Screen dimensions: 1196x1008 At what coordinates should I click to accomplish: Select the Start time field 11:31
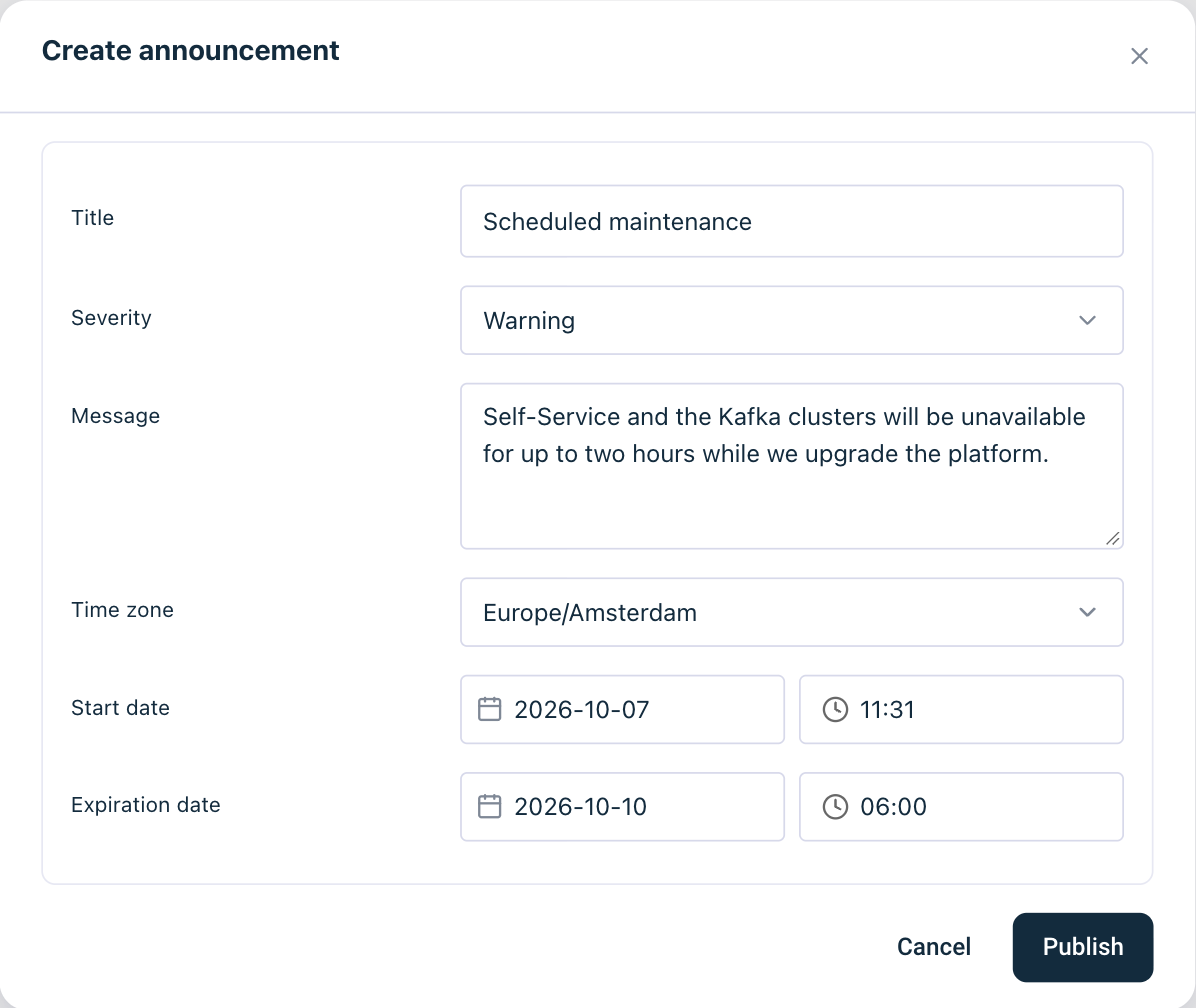961,709
